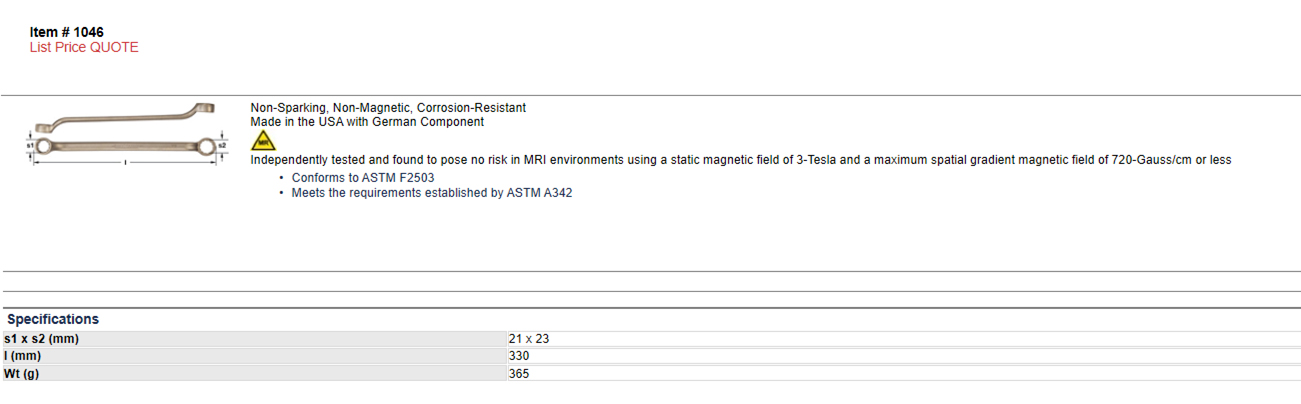Click the s1 dimension marker on wrench diagram

coord(30,147)
